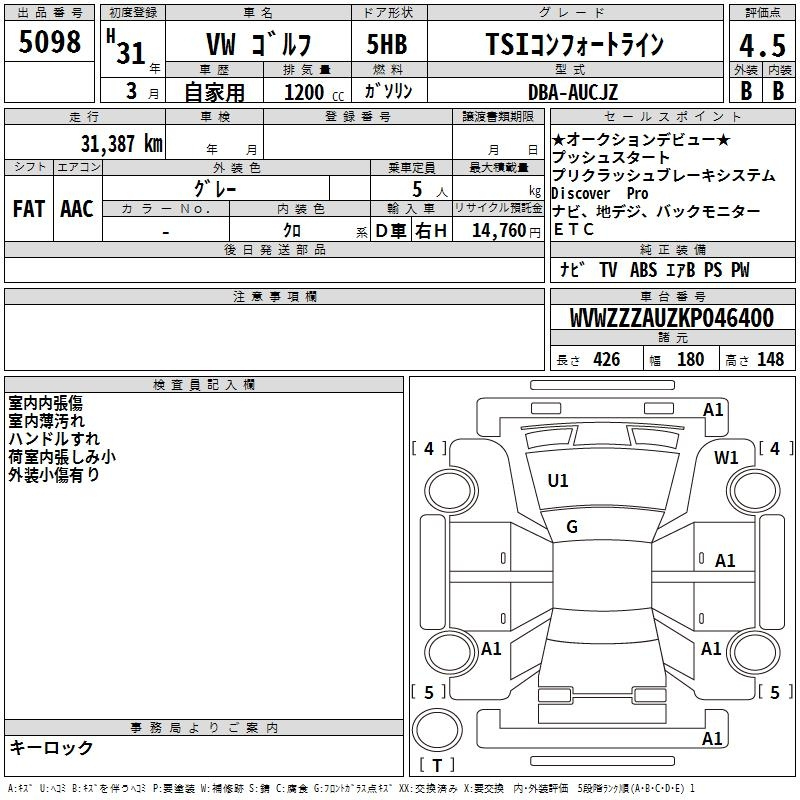Click length value 426
This screenshot has width=800, height=800.
(x=607, y=359)
